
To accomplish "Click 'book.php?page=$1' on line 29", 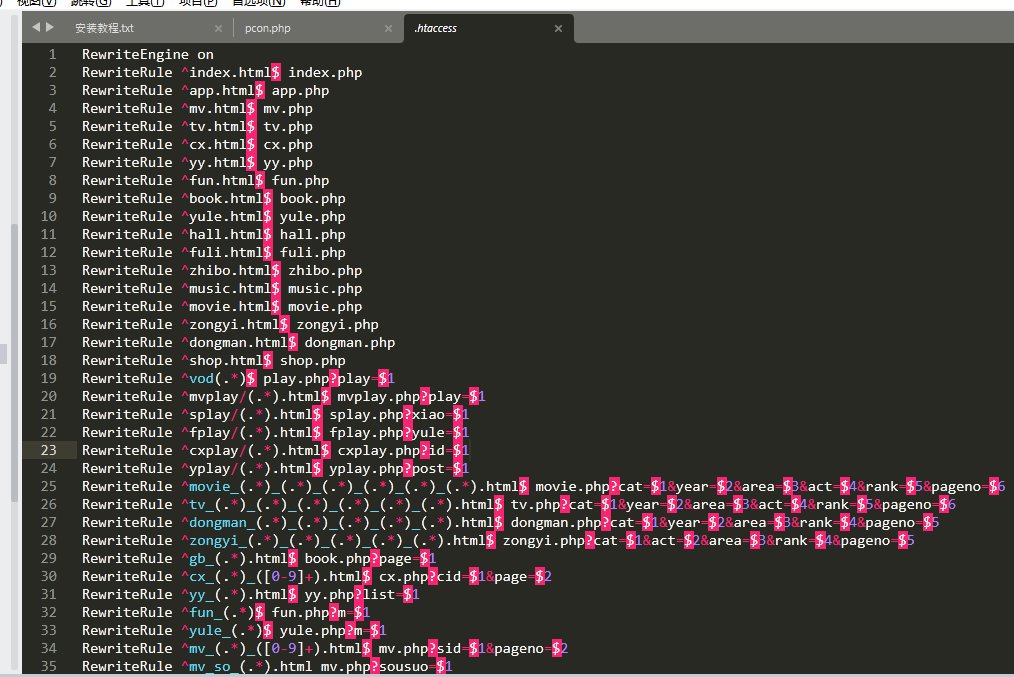I will pos(371,559).
